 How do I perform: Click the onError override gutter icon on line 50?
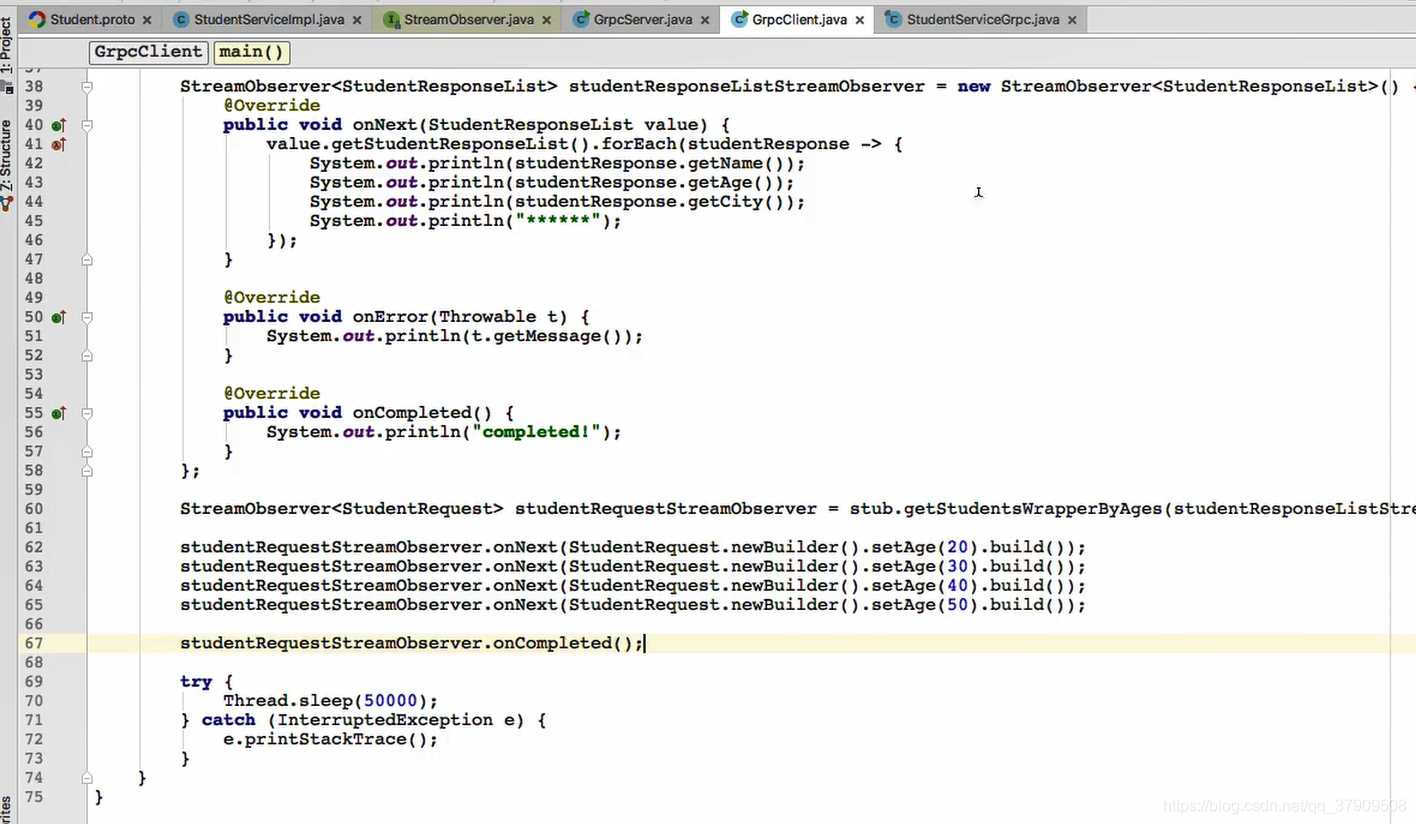[x=59, y=317]
